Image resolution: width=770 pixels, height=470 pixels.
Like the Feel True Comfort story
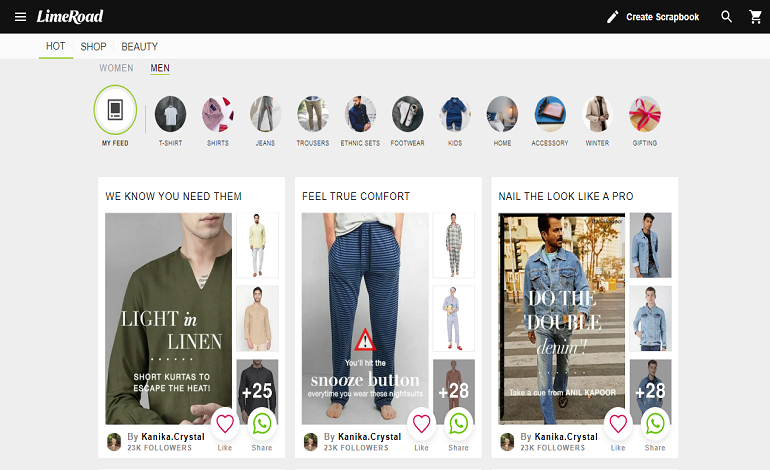(x=421, y=424)
